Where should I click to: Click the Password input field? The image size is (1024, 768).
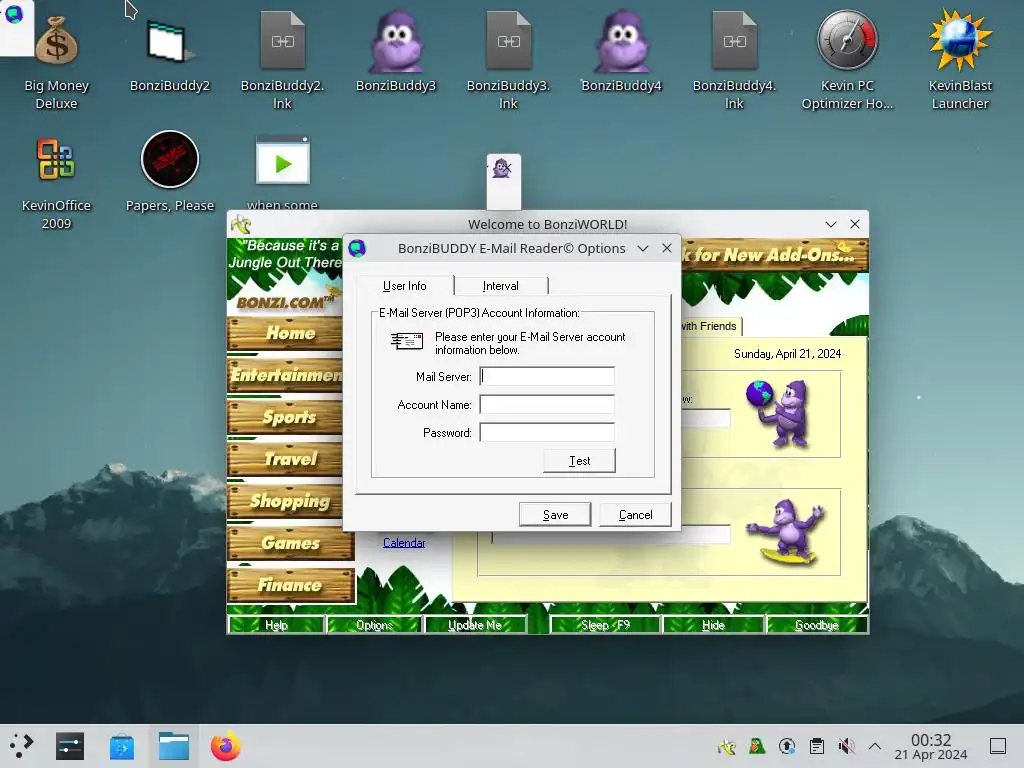tap(547, 432)
